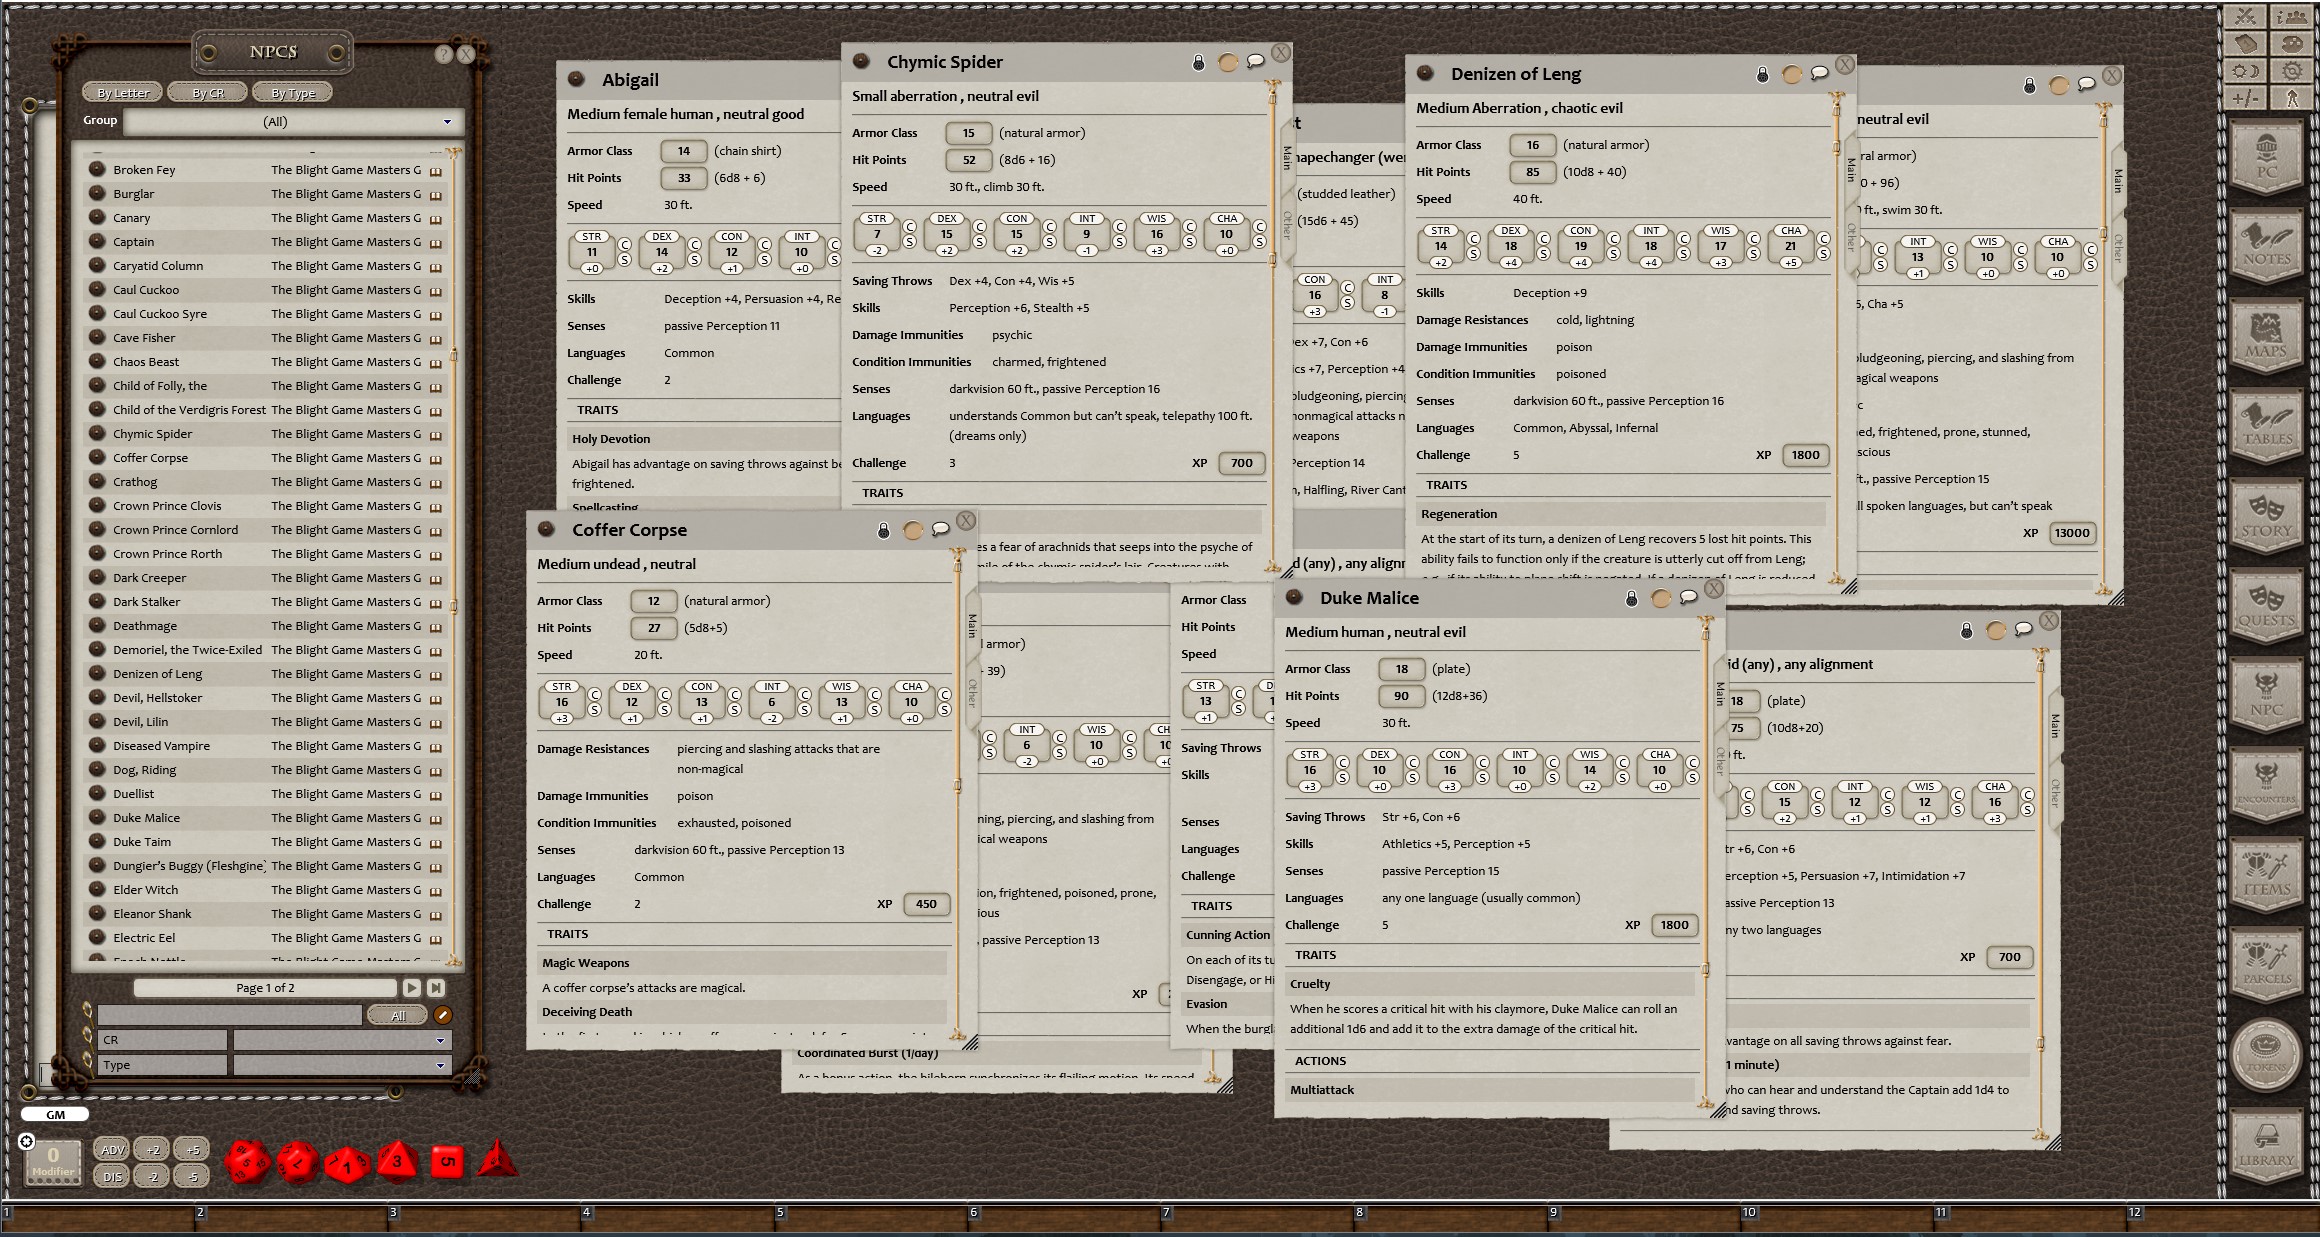
Task: Enable the ADV advantage toggle
Action: coord(112,1149)
